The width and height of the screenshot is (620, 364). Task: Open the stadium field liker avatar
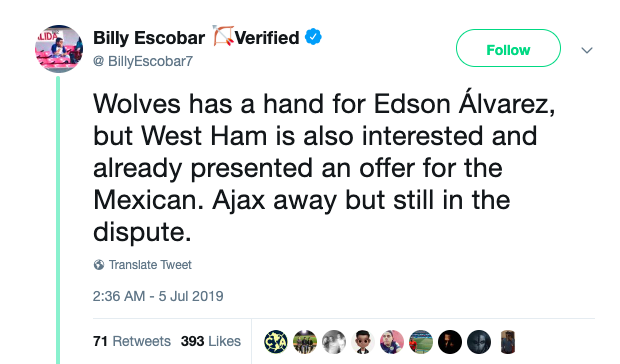tap(421, 342)
